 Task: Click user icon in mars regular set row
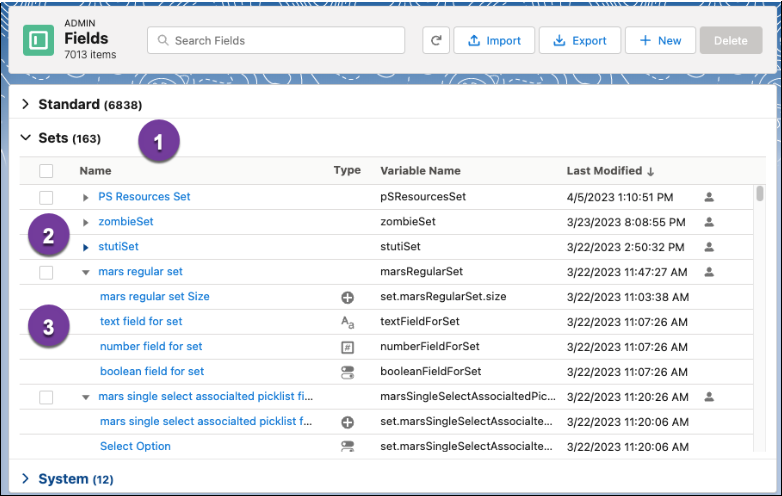click(x=709, y=272)
